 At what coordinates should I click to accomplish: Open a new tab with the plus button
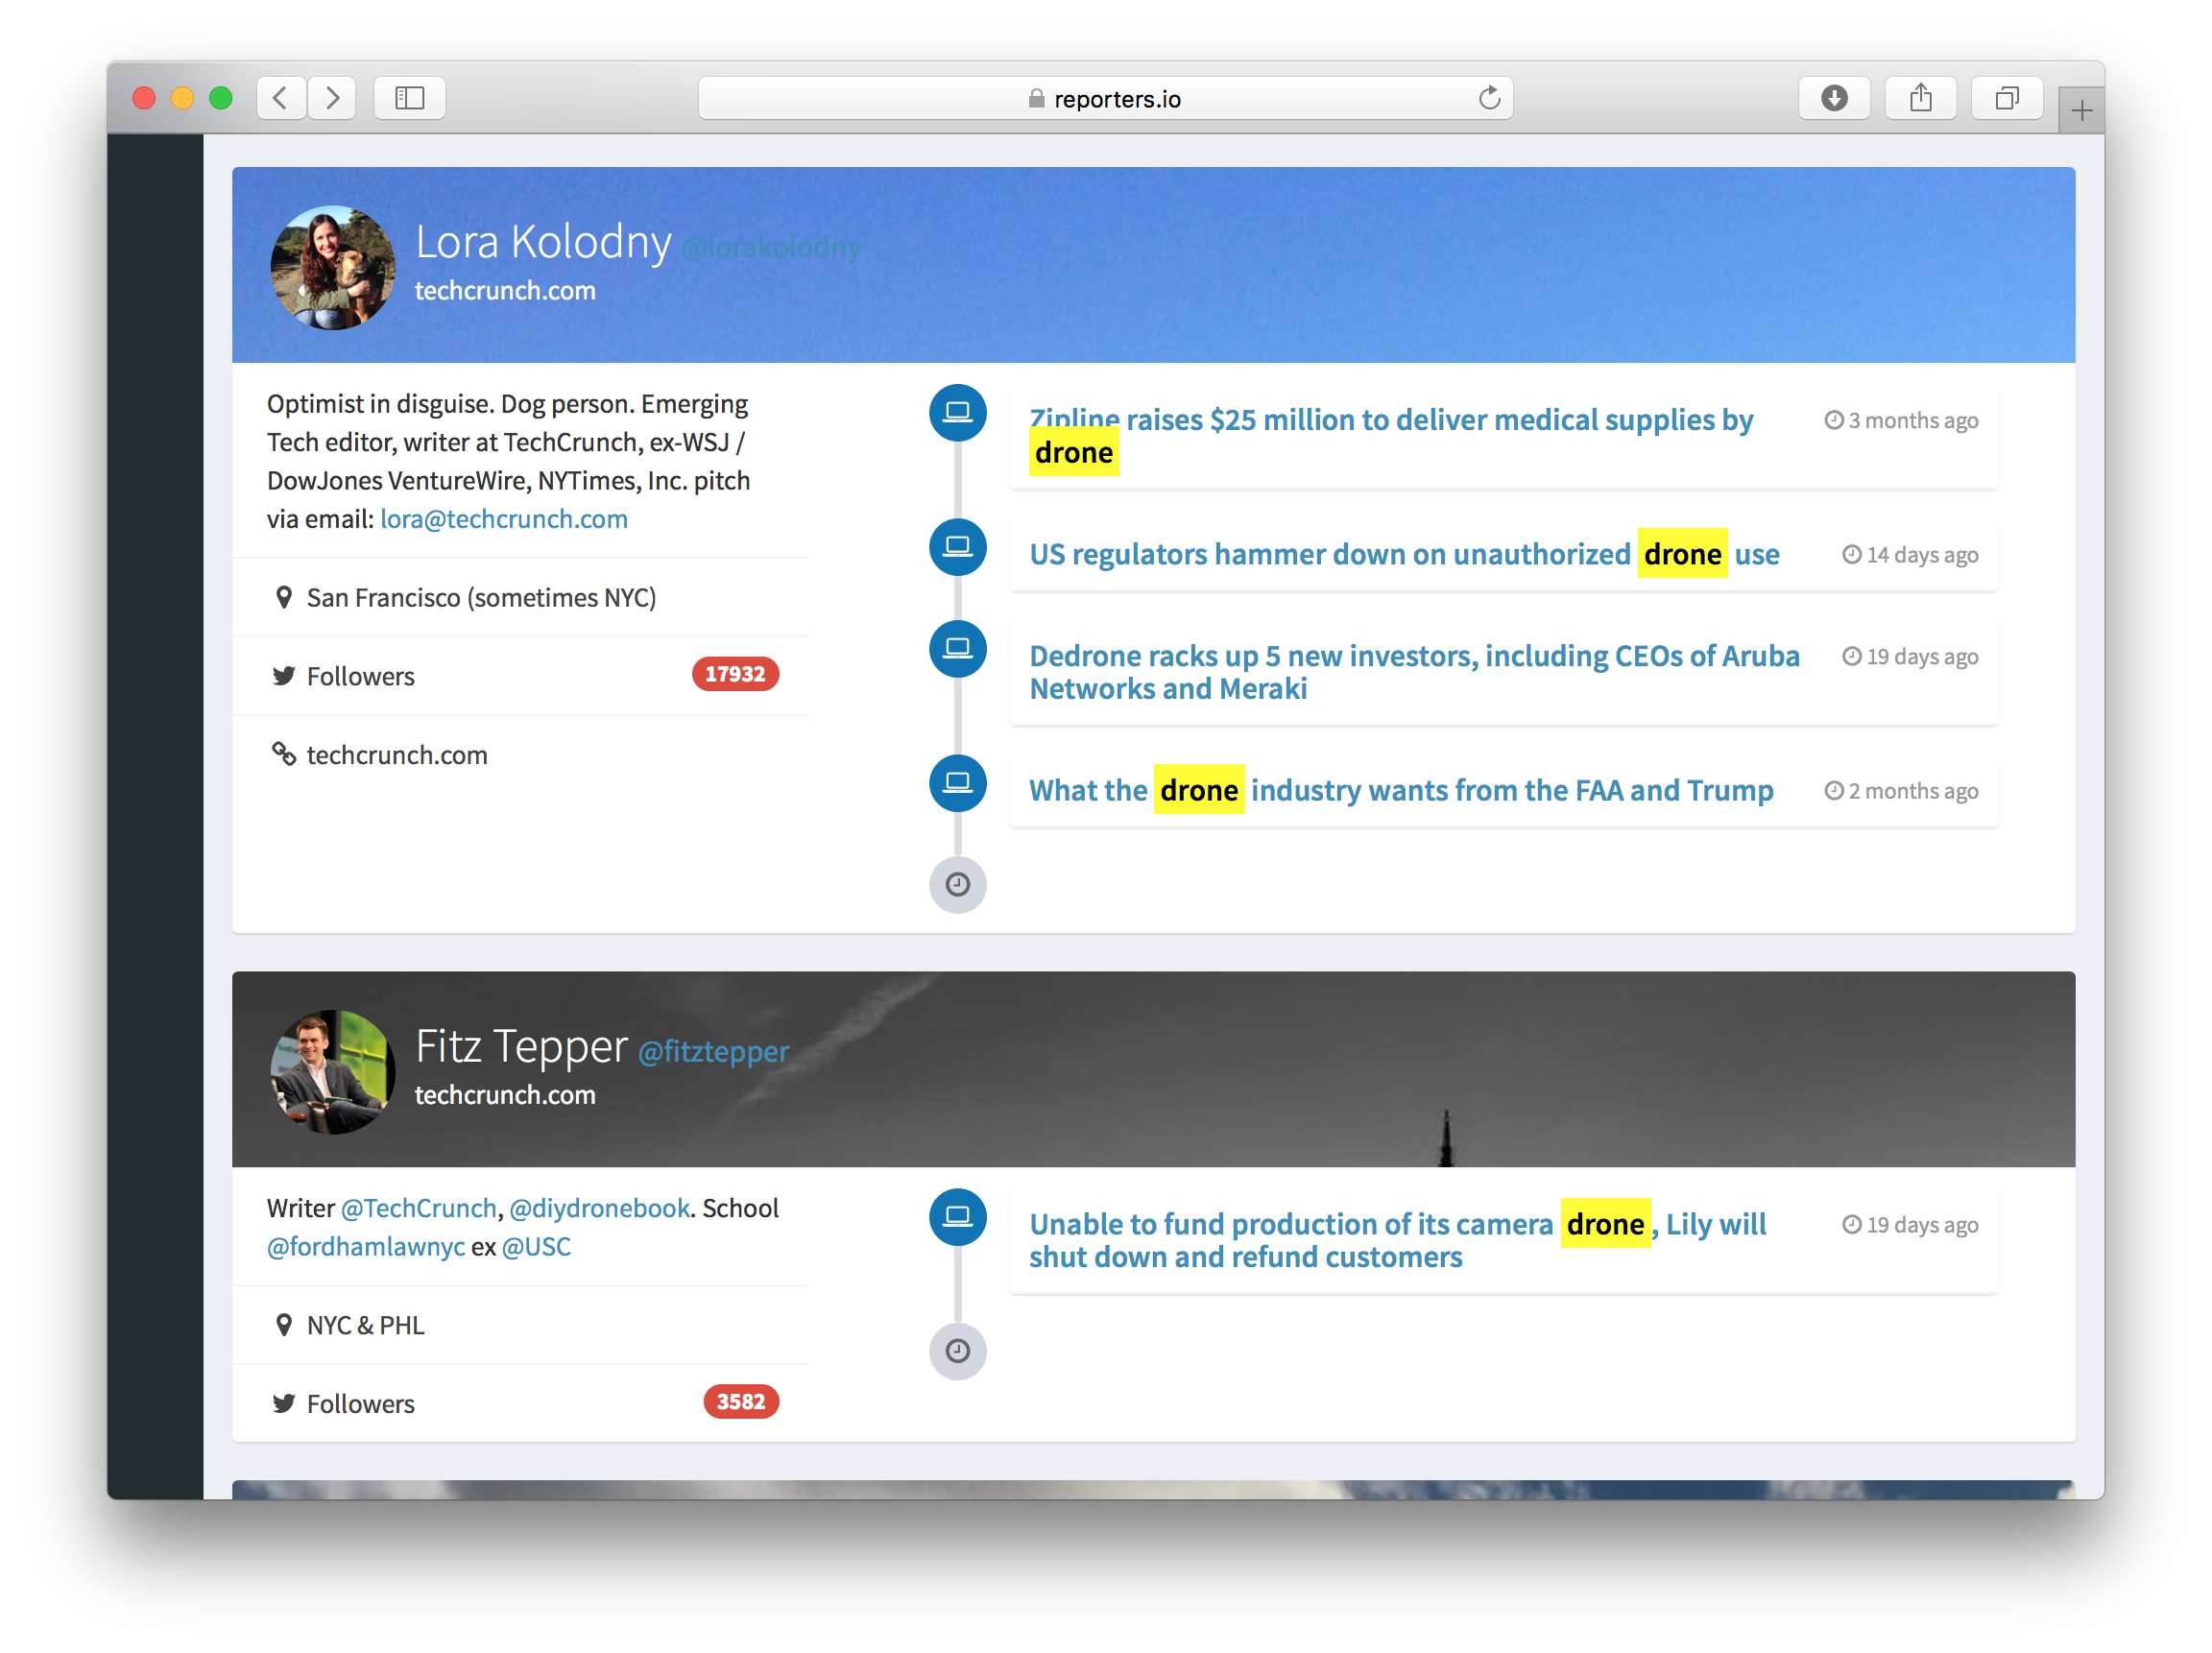(x=2081, y=108)
